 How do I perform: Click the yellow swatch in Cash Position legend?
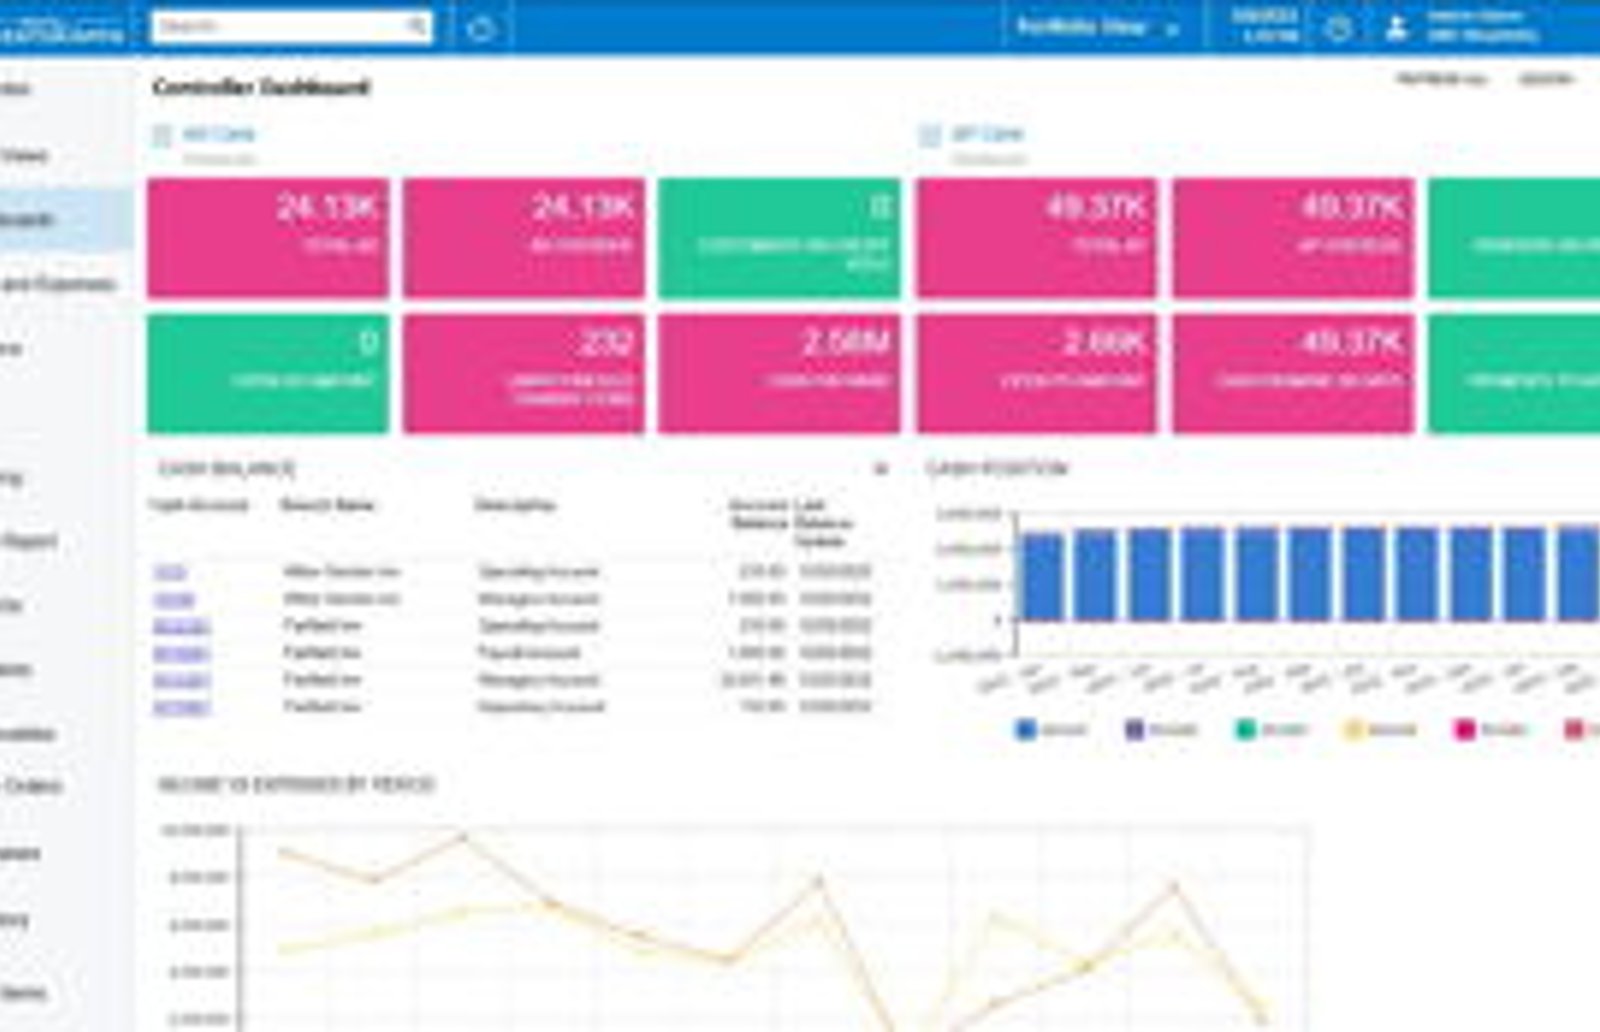coord(1354,729)
